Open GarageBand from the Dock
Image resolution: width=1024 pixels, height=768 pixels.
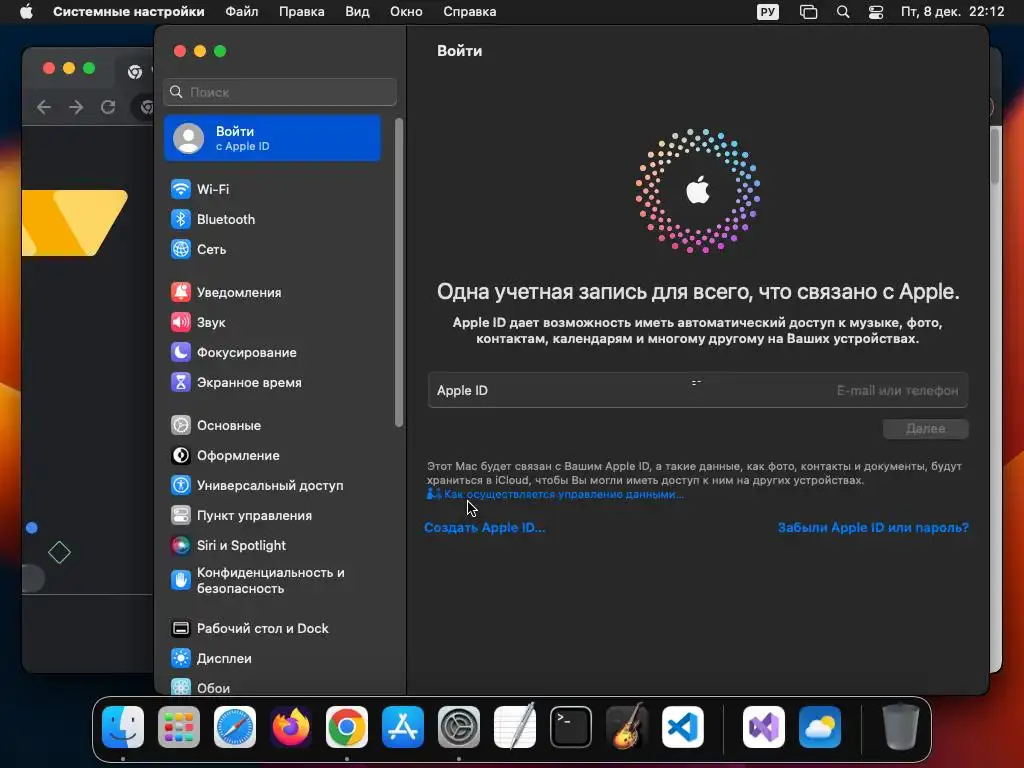(627, 727)
